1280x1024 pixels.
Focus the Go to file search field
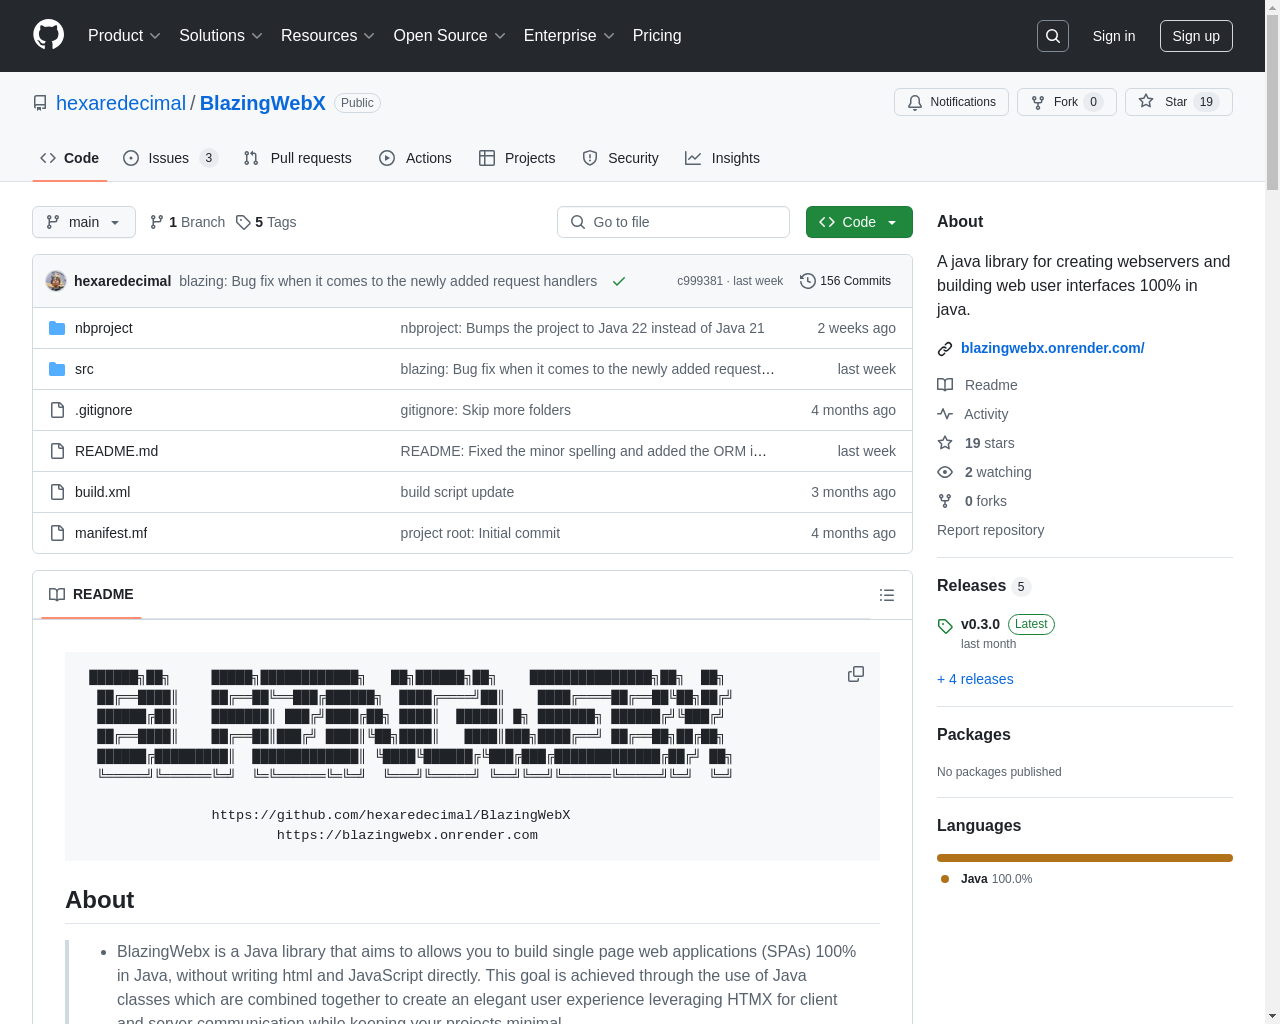click(673, 222)
